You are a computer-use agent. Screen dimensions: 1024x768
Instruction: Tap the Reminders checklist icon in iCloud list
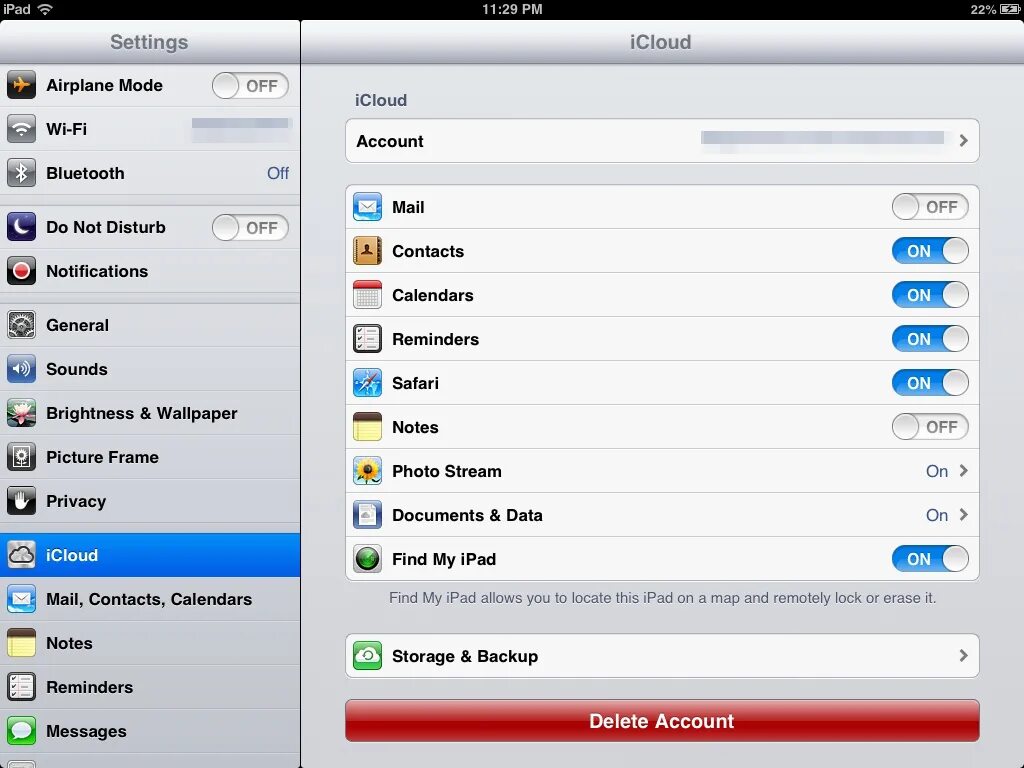[368, 339]
